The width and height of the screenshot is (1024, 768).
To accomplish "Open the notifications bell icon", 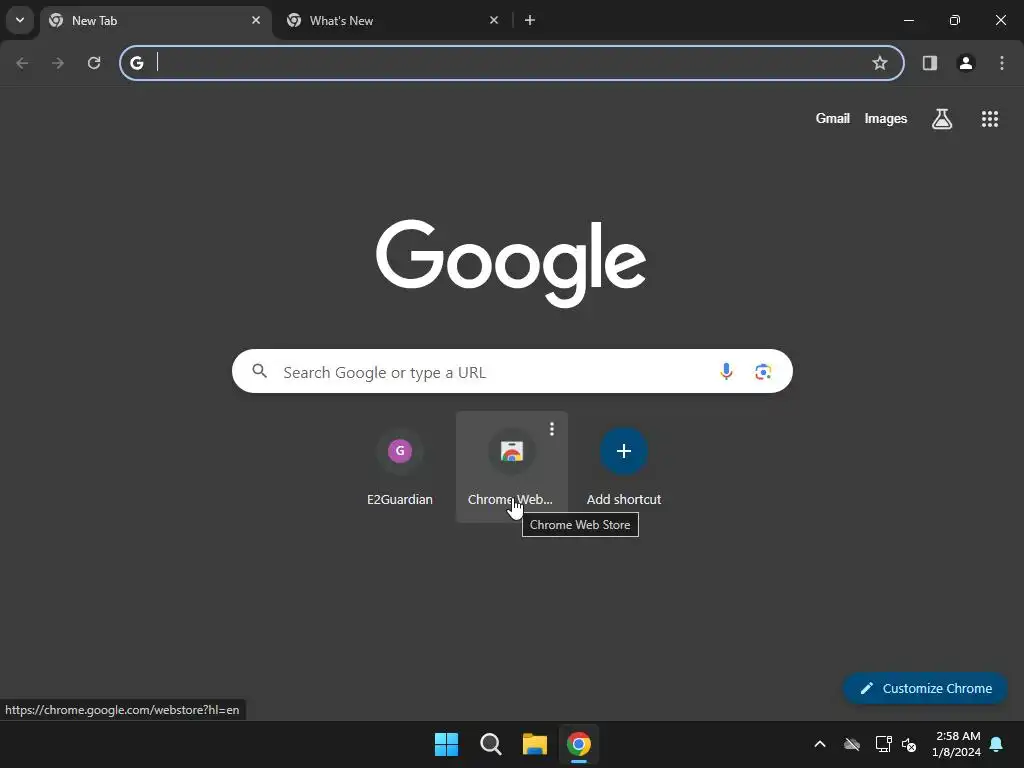I will click(x=997, y=744).
